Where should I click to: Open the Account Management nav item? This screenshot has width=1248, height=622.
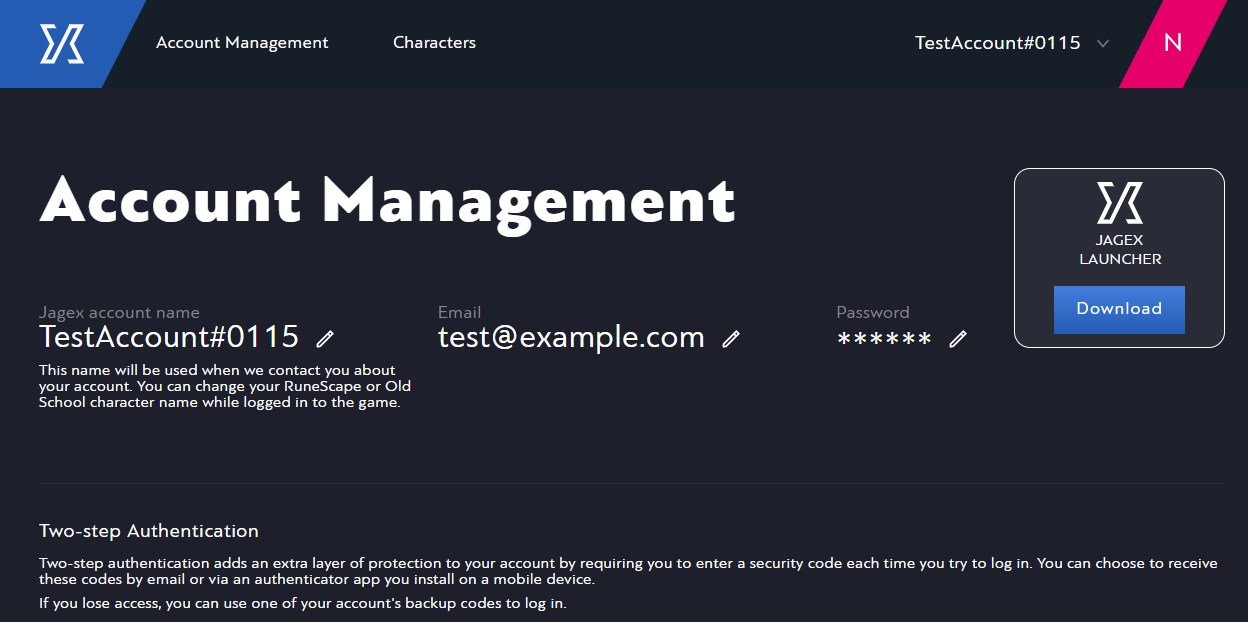(x=242, y=43)
